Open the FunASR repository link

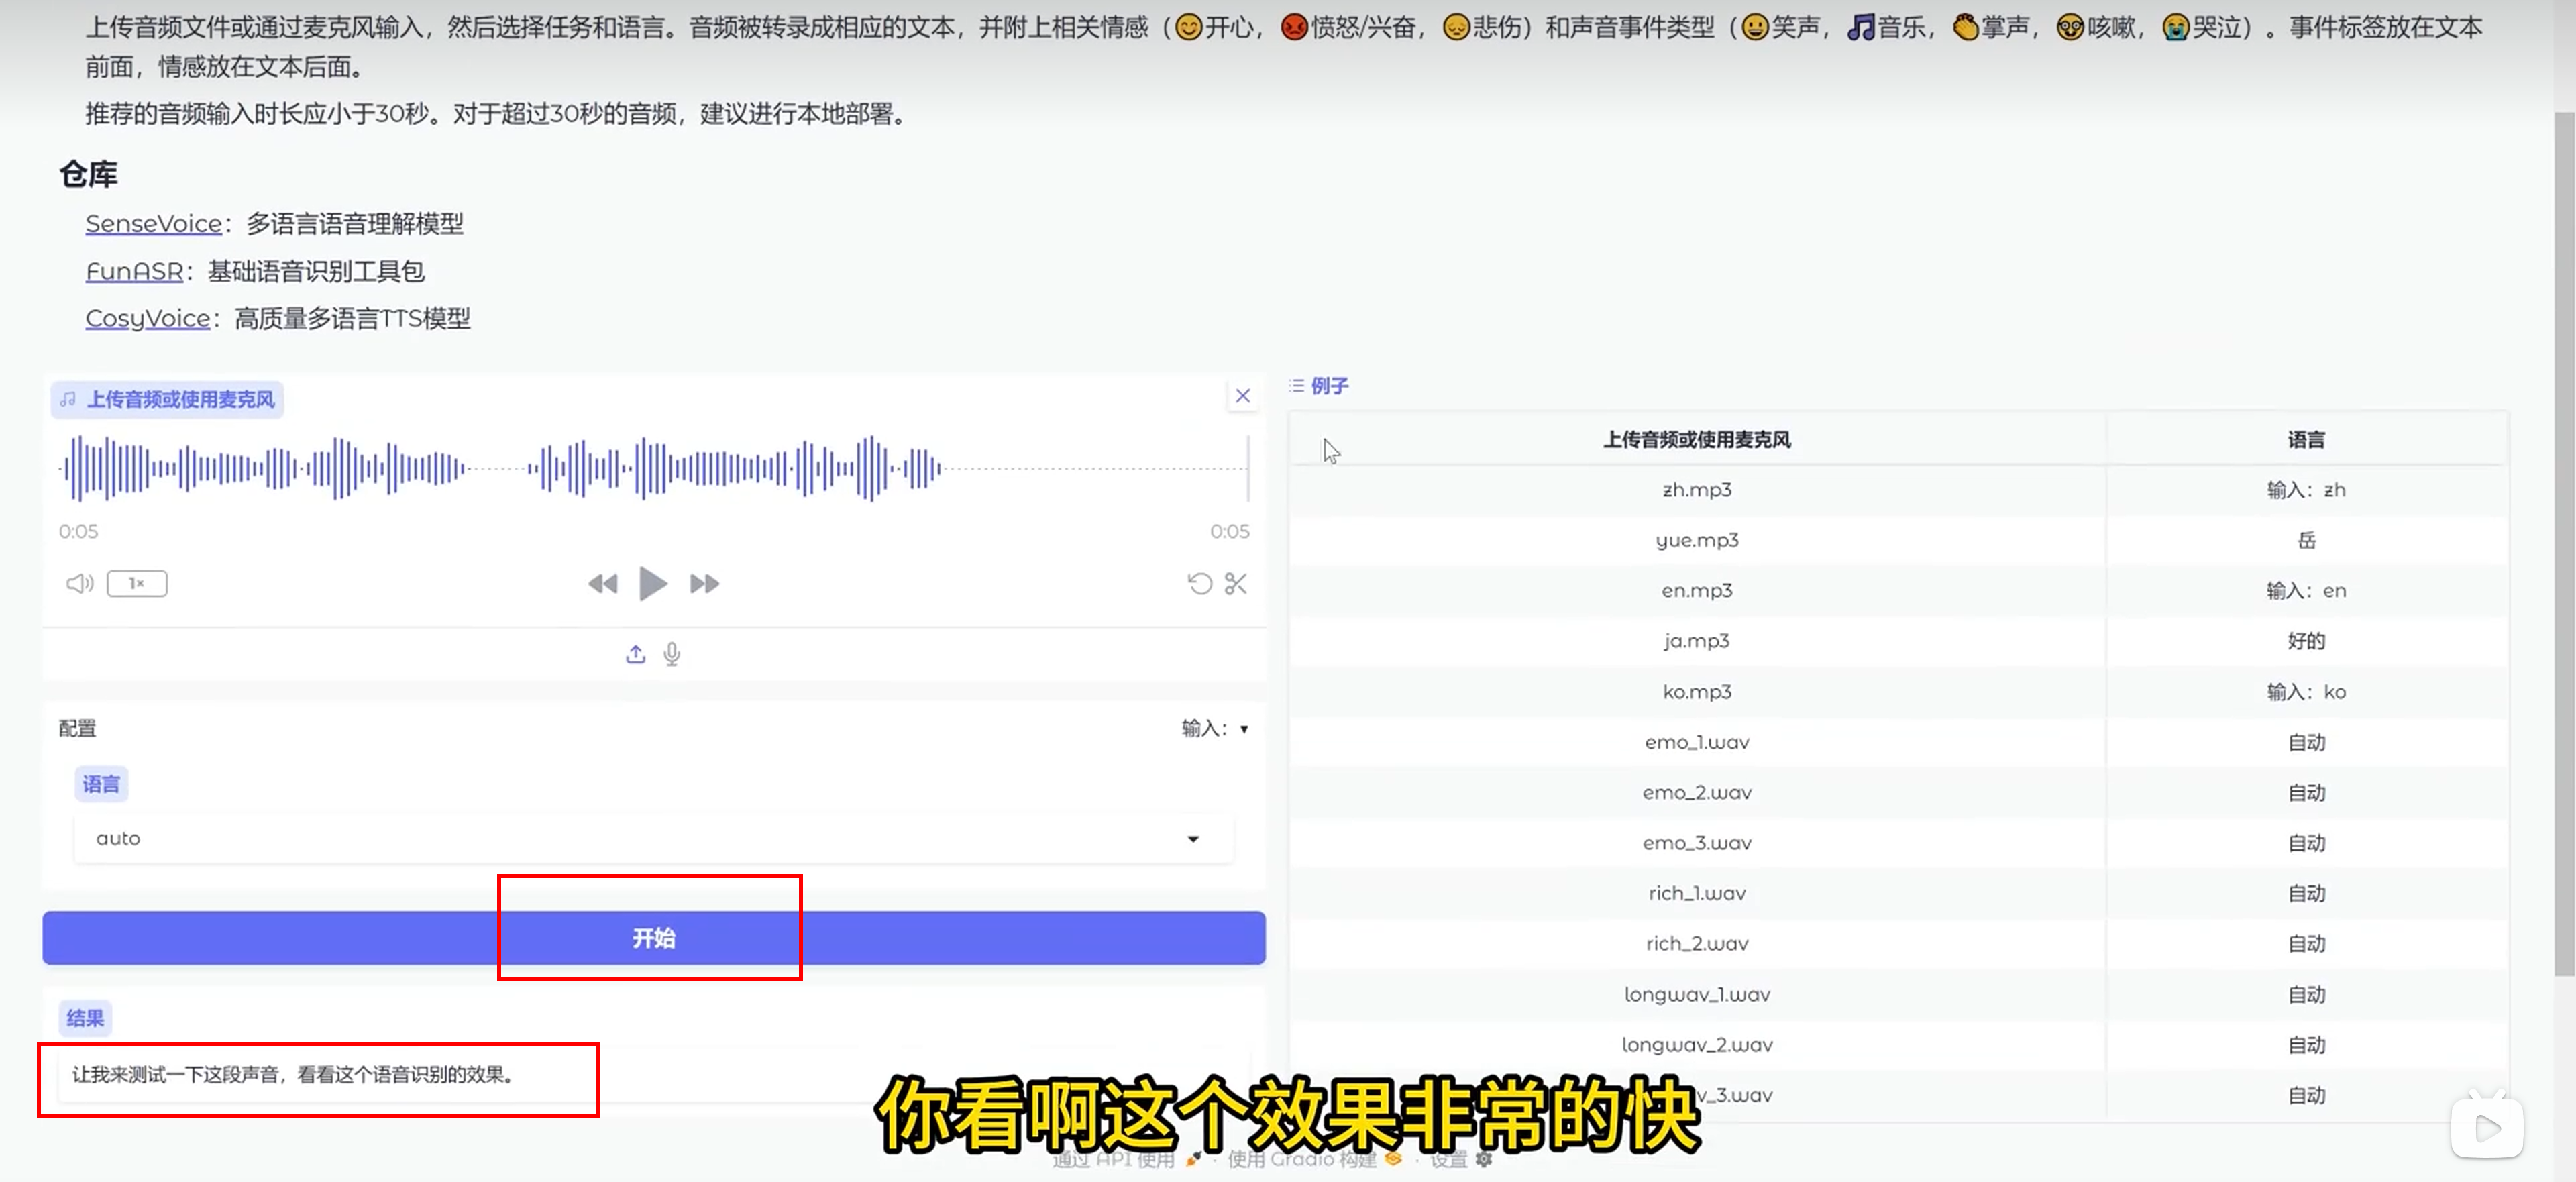(x=134, y=271)
